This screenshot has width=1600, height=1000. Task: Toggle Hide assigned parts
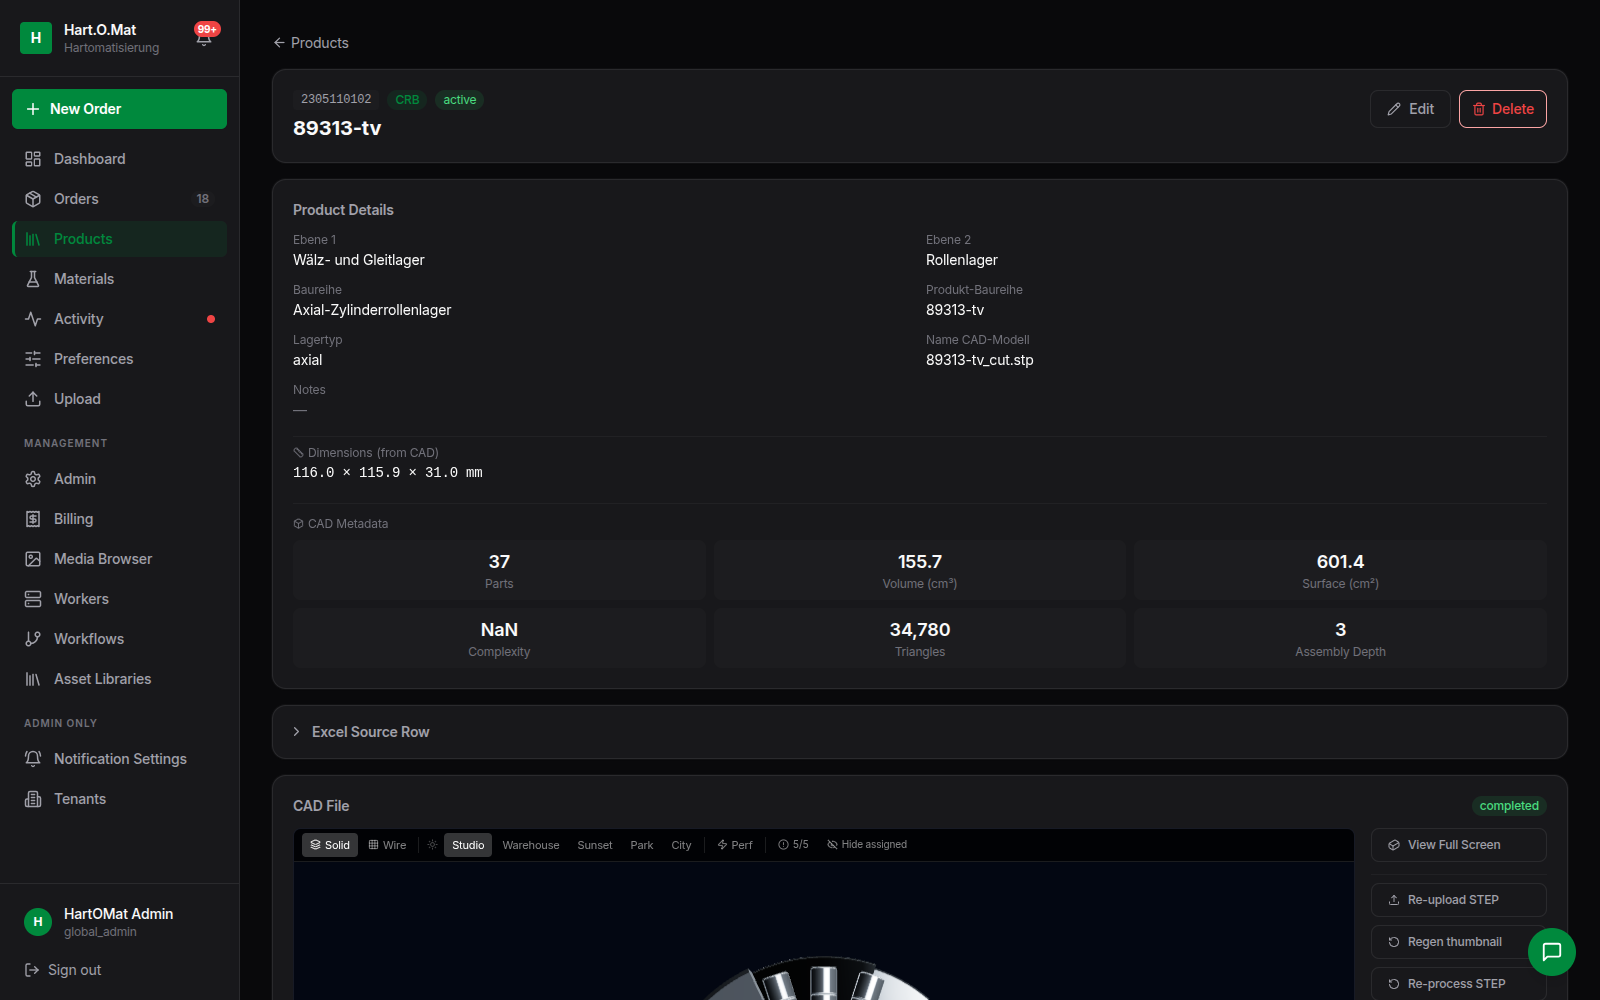tap(867, 845)
